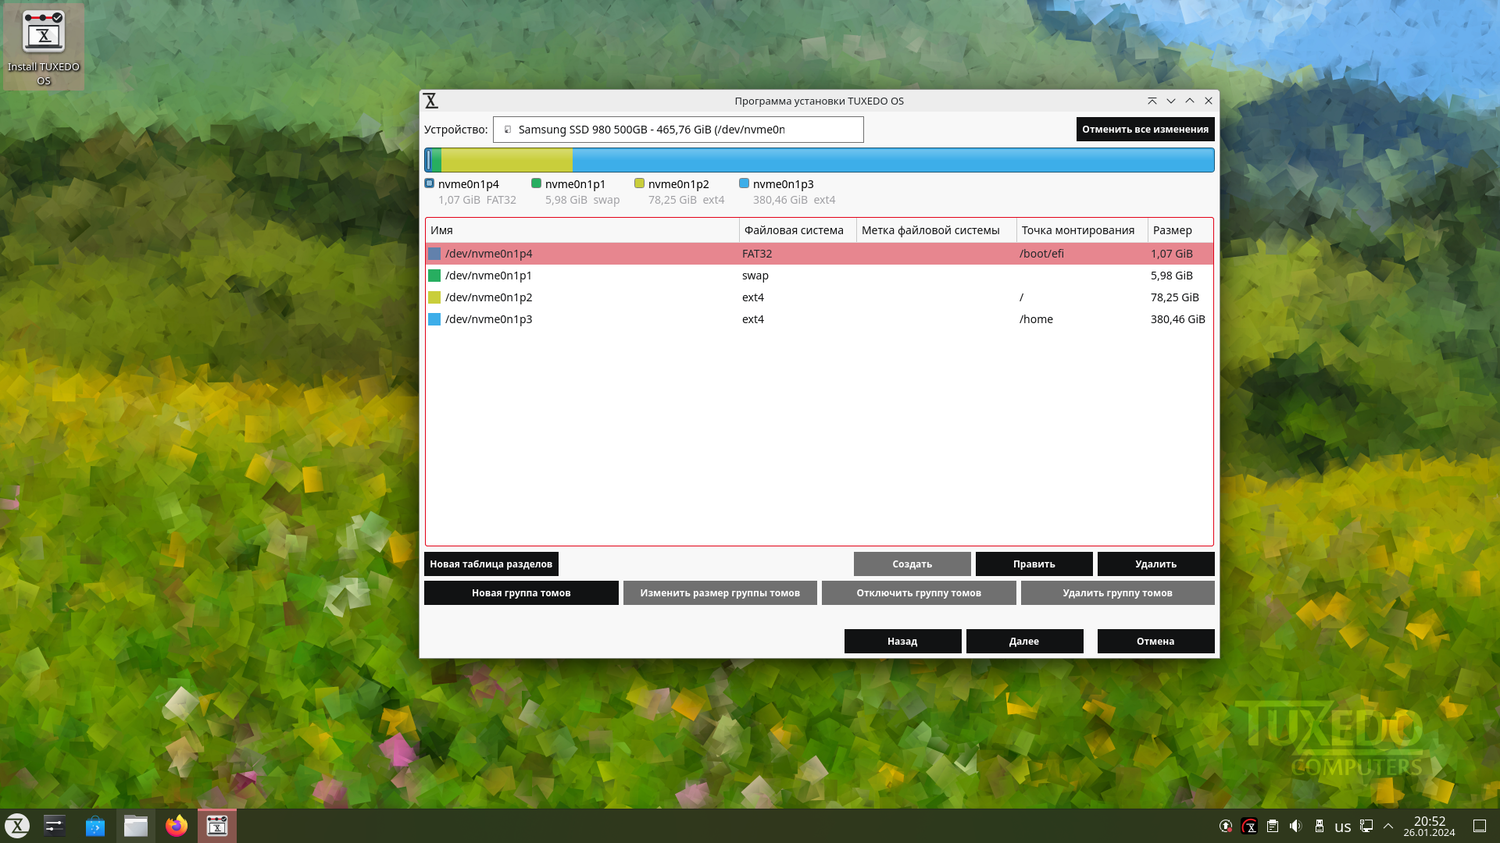This screenshot has height=843, width=1500.
Task: Click the 'FAT32' file system cell
Action: 757,254
